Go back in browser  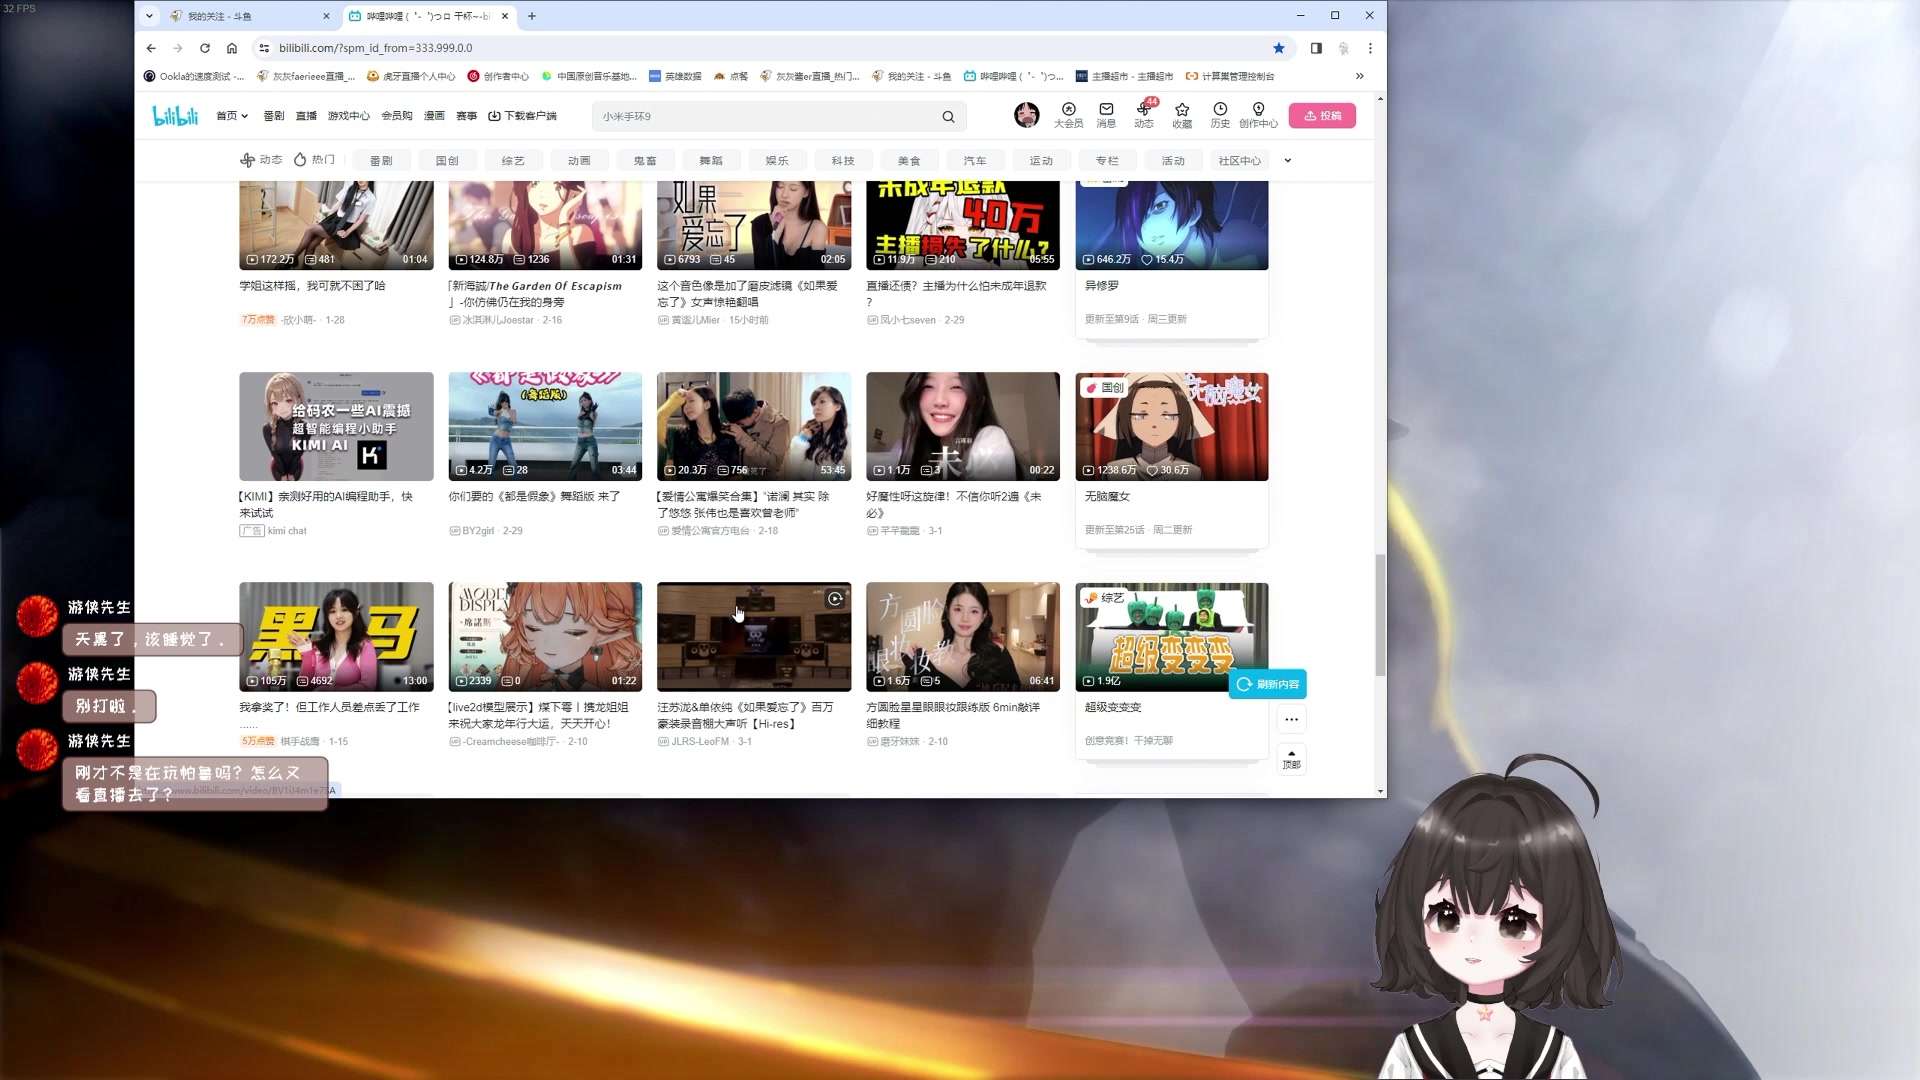151,48
